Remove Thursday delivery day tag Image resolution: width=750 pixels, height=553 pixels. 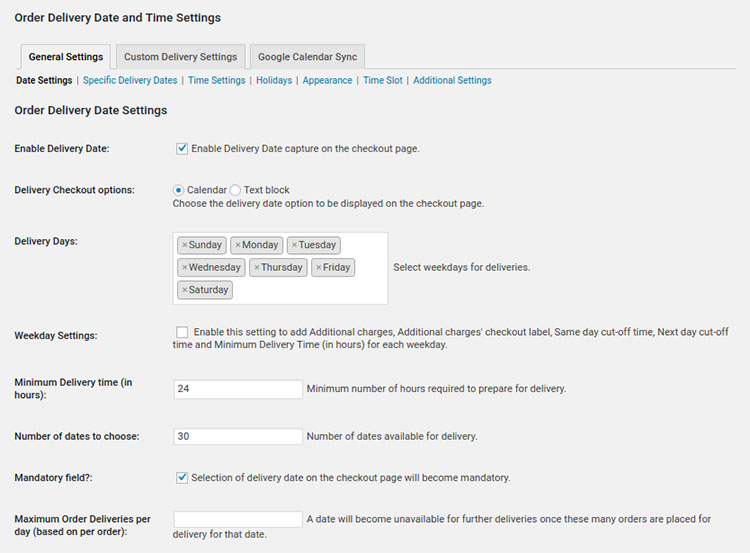257,268
